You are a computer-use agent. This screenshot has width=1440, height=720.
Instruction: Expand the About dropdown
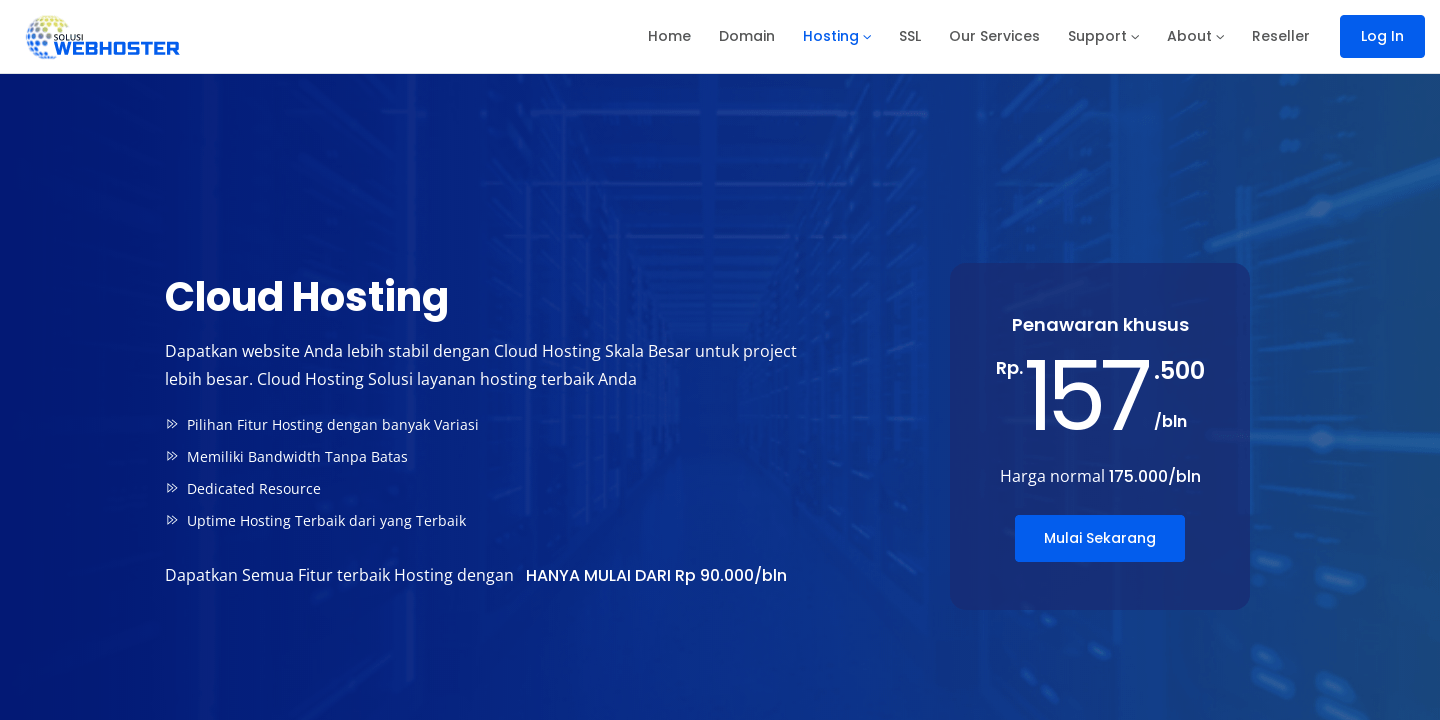click(x=1195, y=36)
